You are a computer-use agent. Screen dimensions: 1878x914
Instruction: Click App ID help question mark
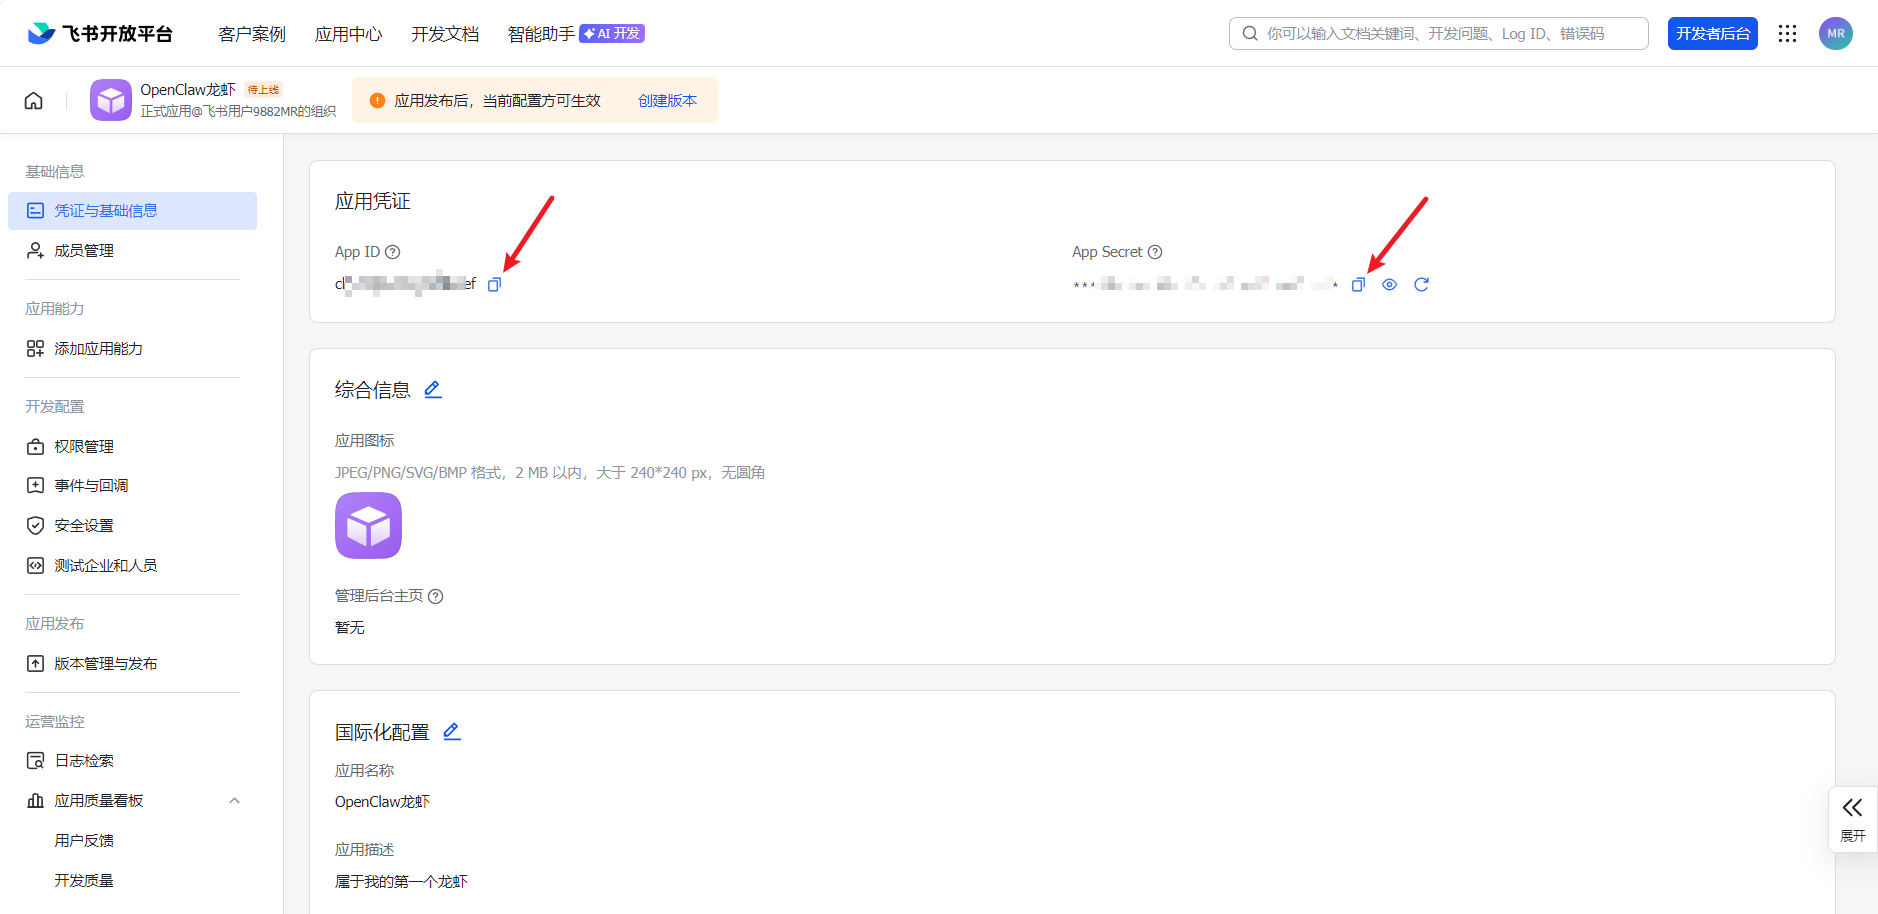393,252
